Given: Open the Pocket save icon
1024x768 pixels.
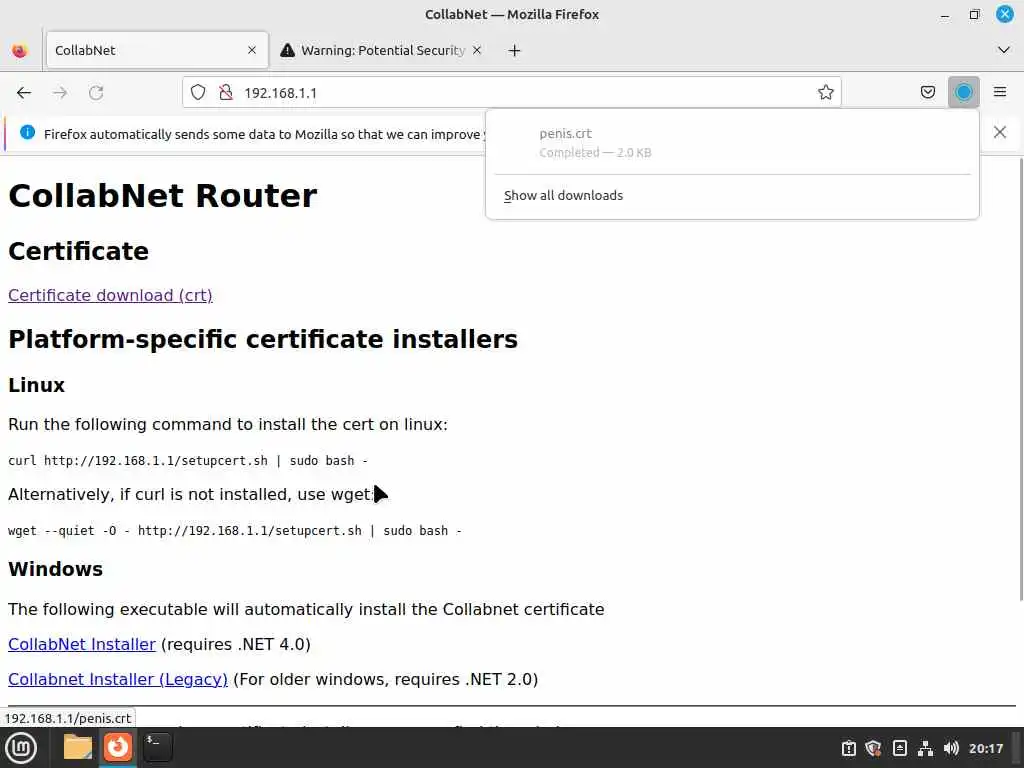Looking at the screenshot, I should 927,92.
